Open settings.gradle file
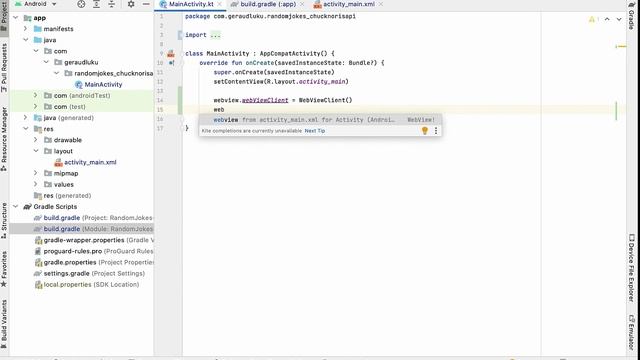640x360 pixels. click(89, 273)
